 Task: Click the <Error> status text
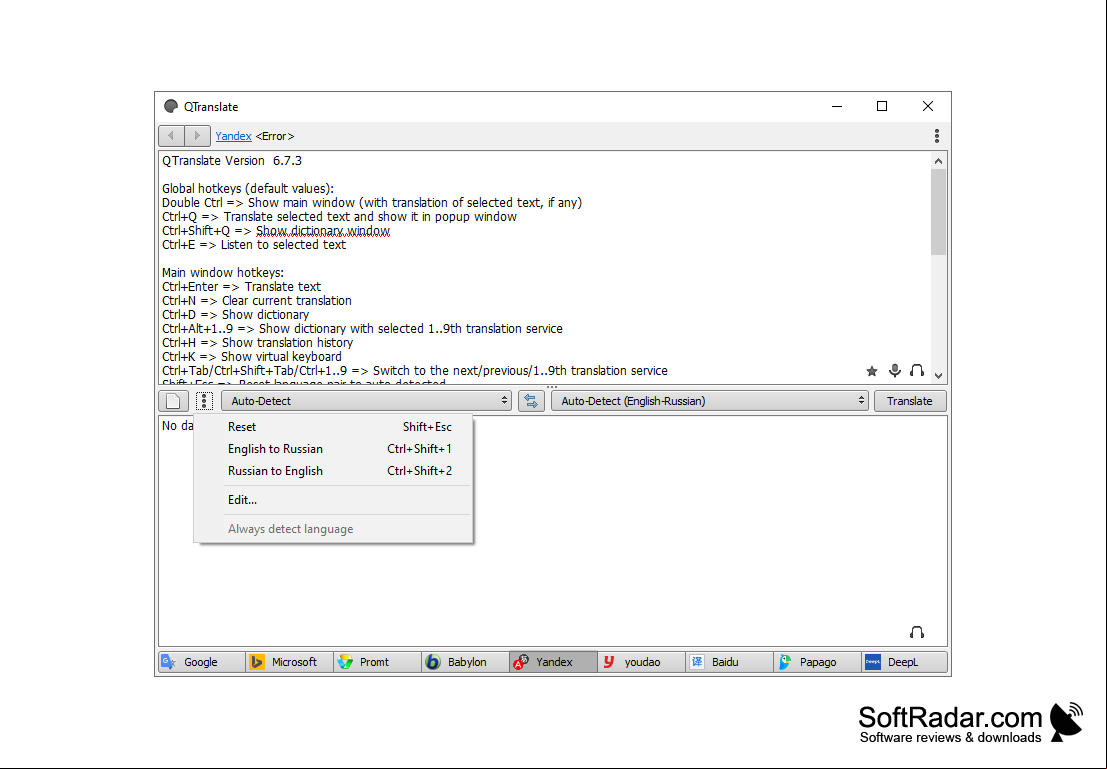[x=275, y=136]
